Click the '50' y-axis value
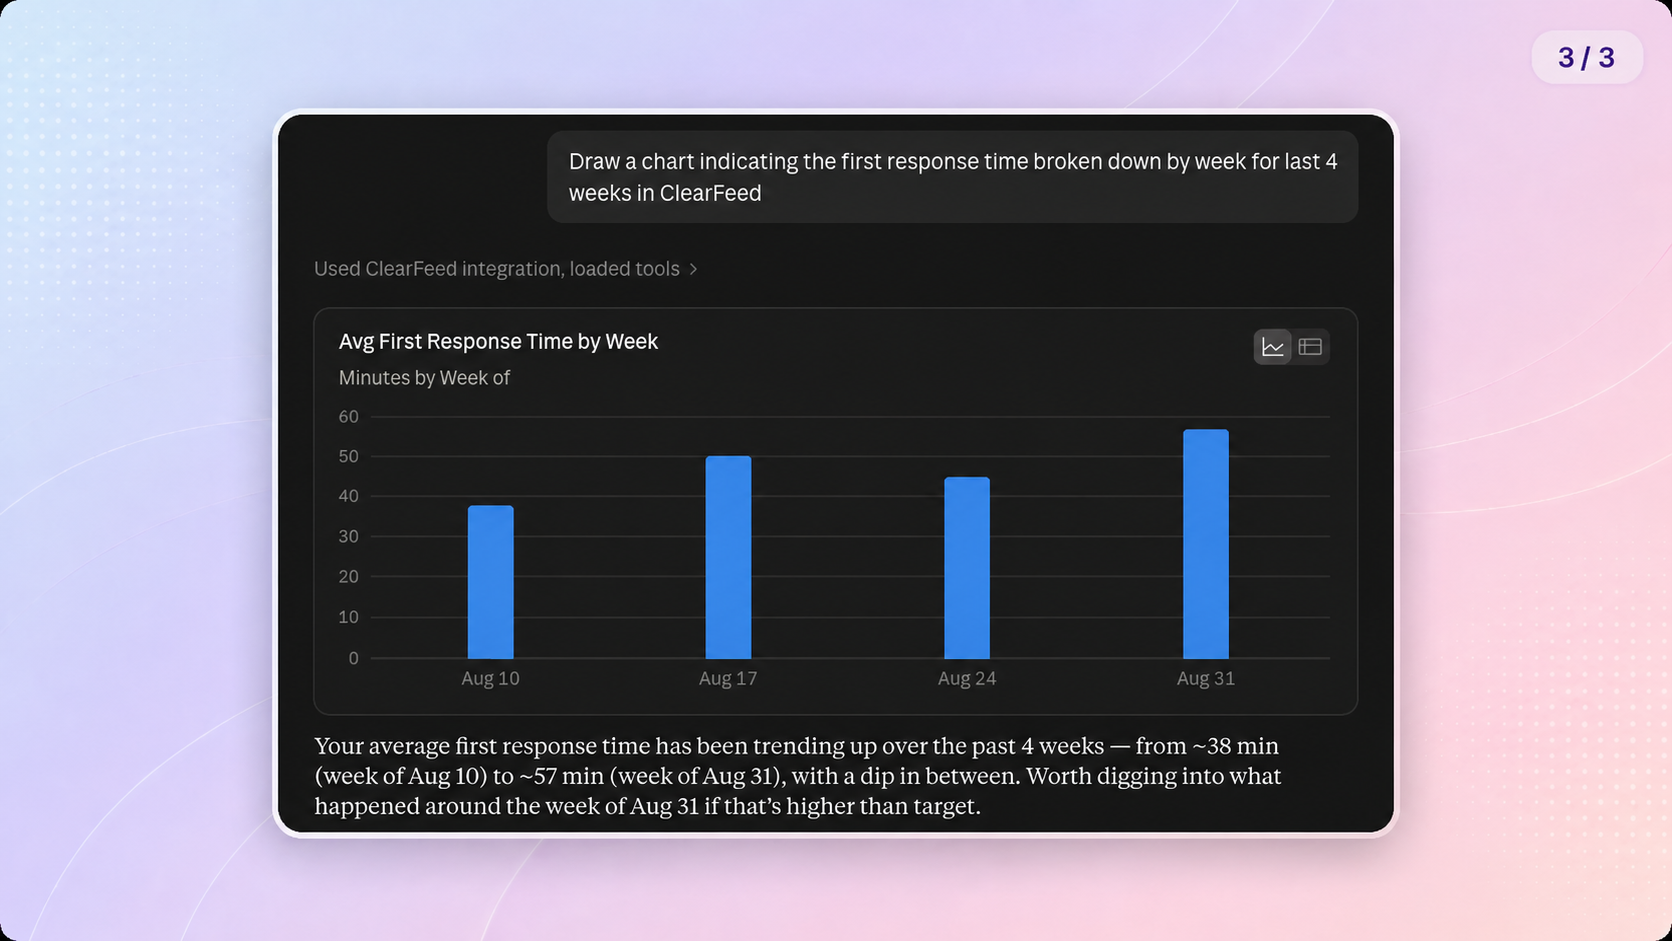The height and width of the screenshot is (941, 1672). click(348, 457)
